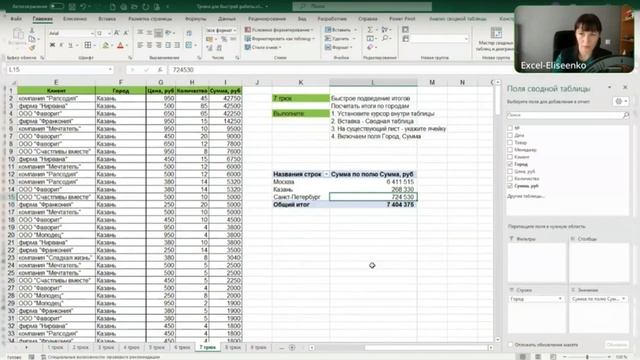Open PivotTable and chart wizard button

click(x=496, y=40)
